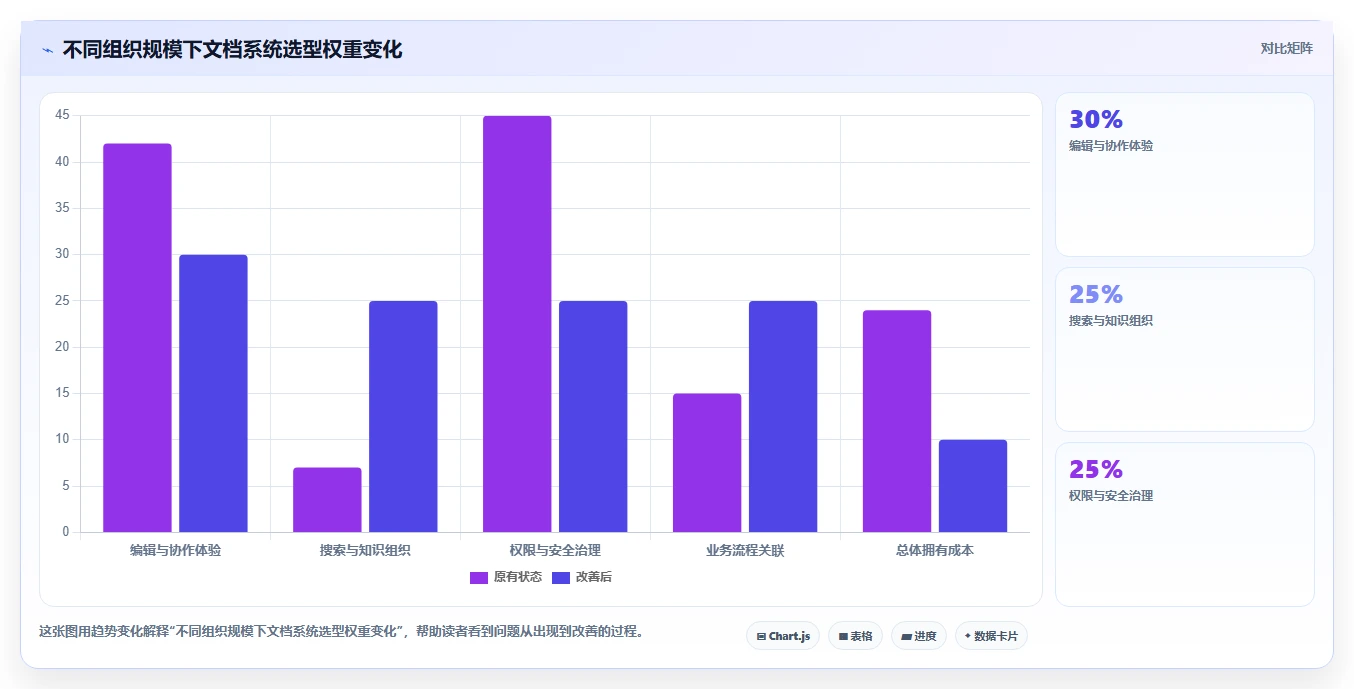The image size is (1354, 689).
Task: Click the purple 业务流程关联 bar
Action: pos(707,463)
